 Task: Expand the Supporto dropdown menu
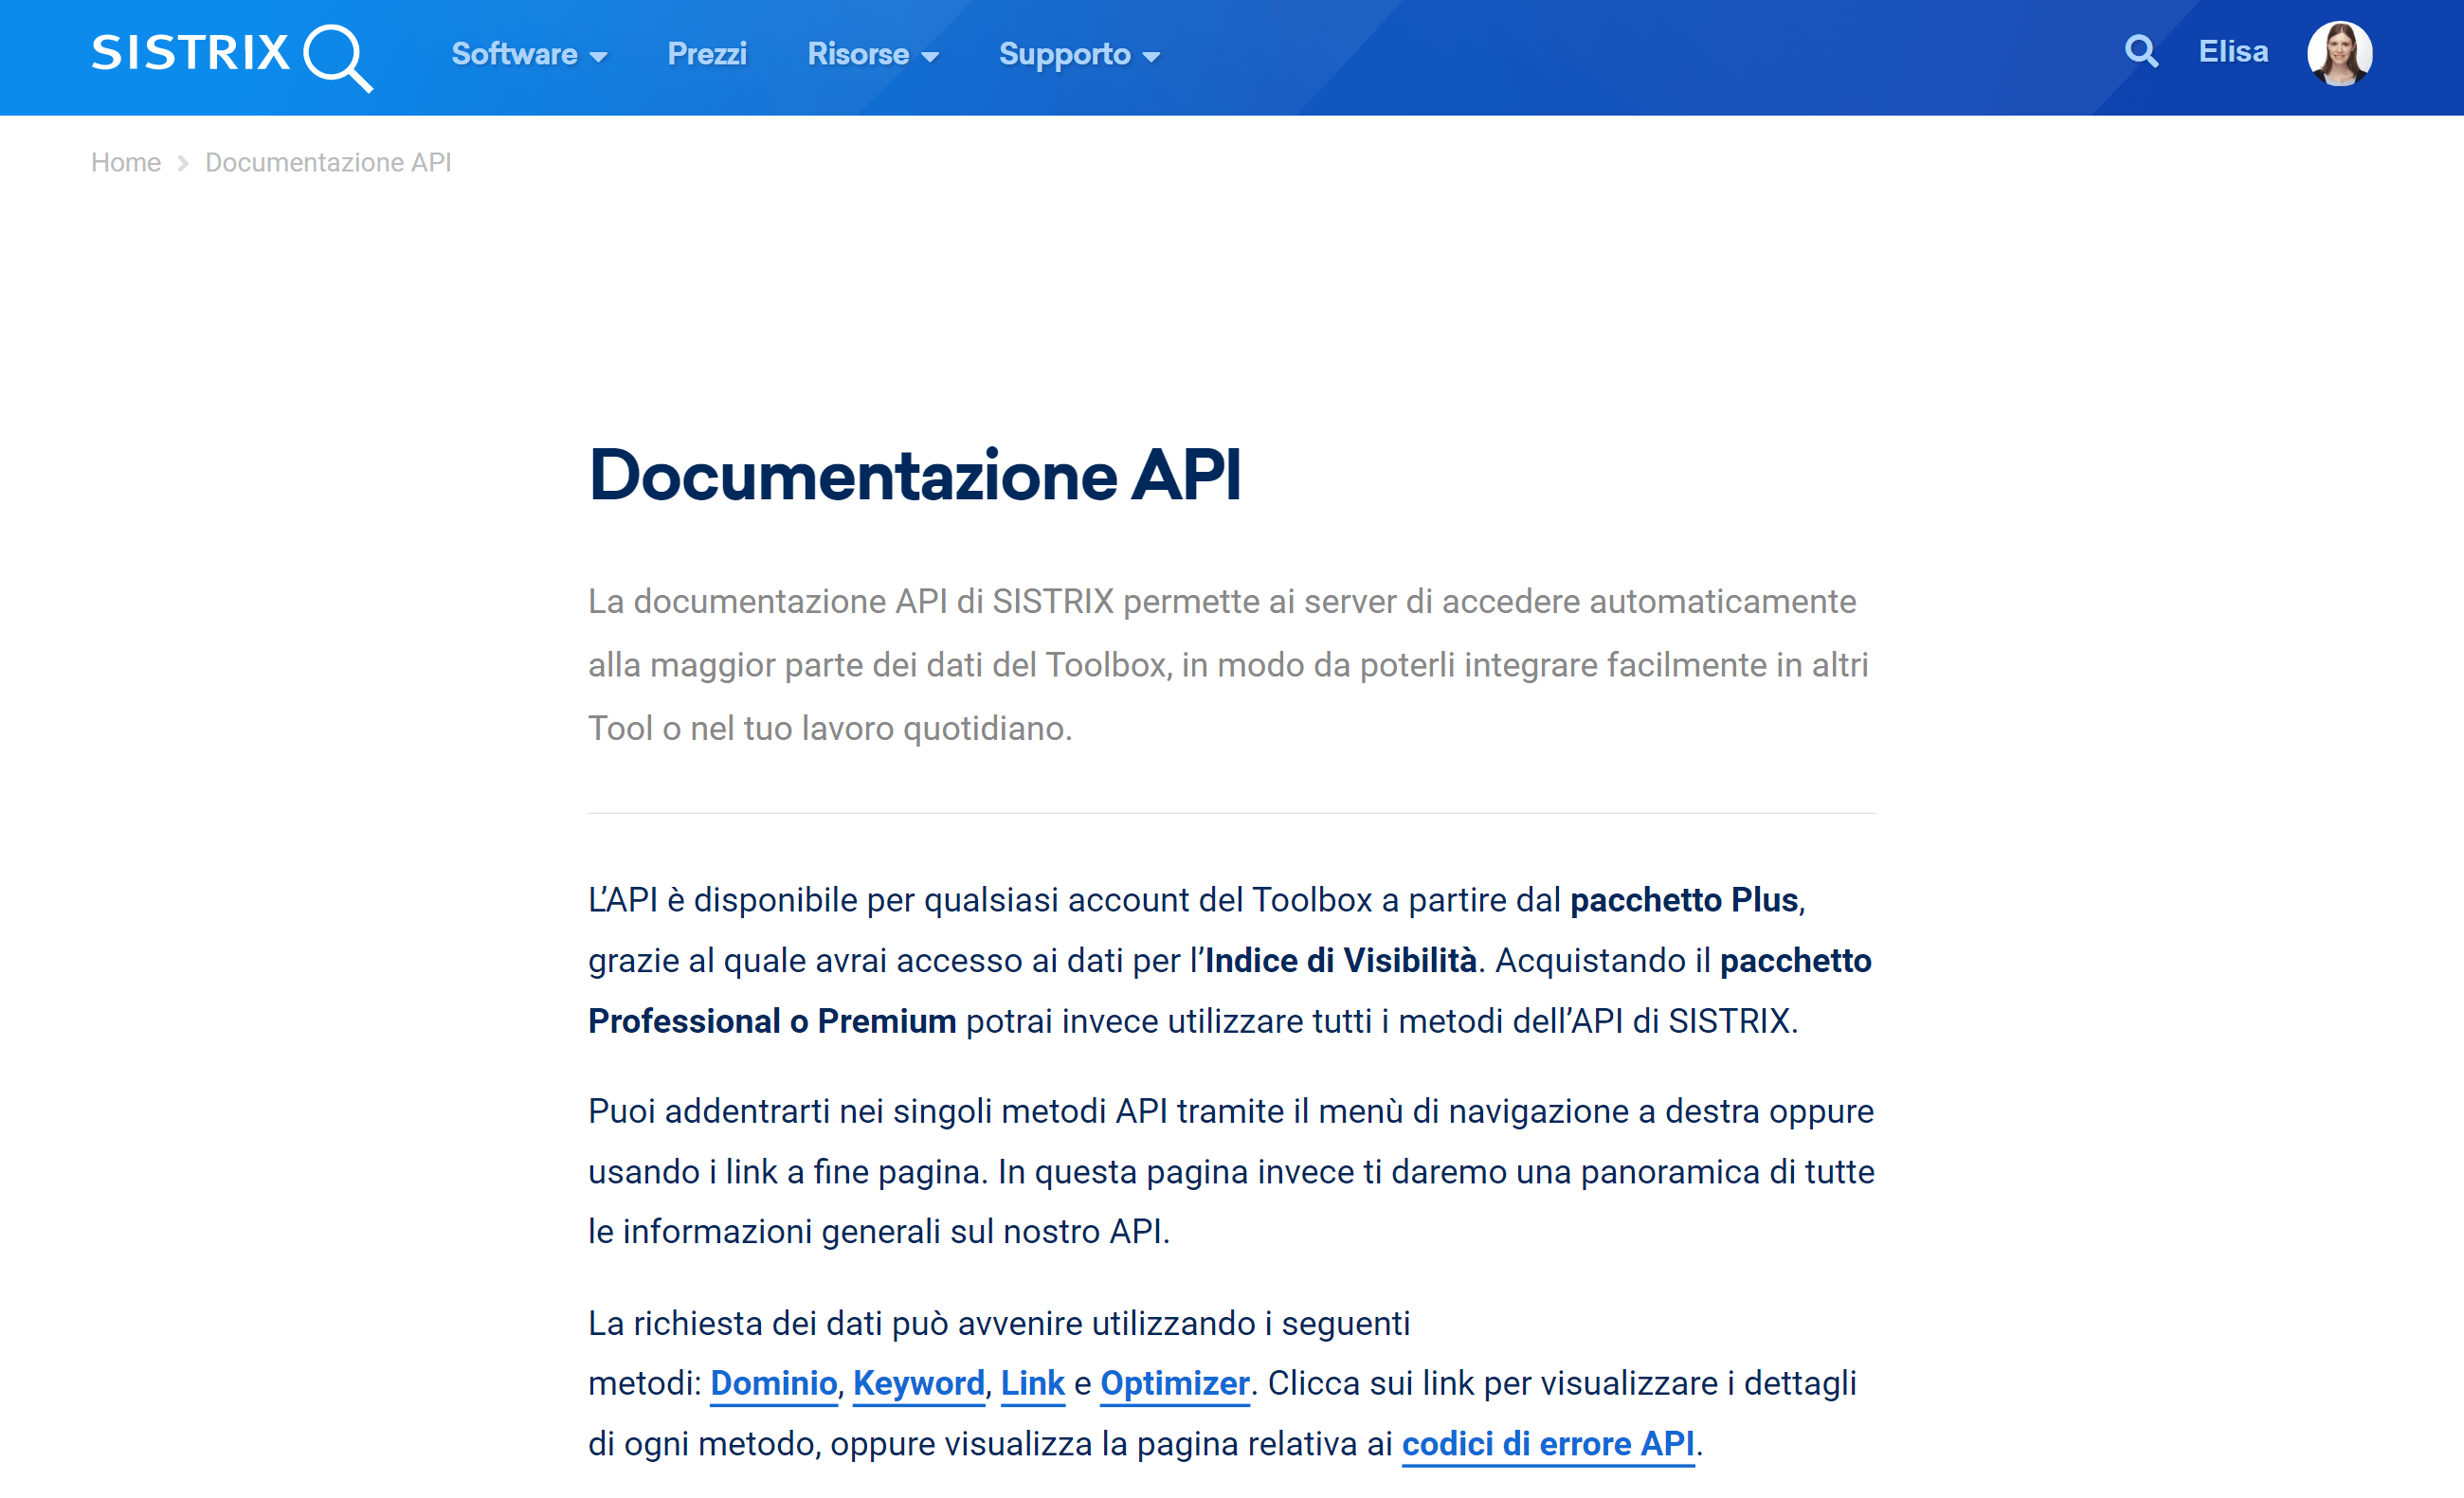[x=1080, y=55]
